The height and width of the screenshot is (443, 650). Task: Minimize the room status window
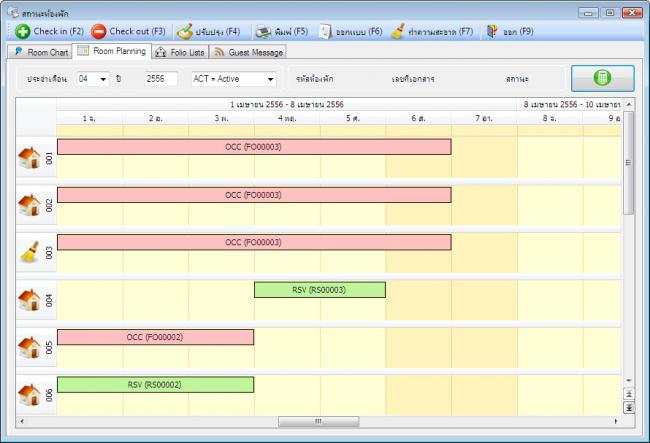click(588, 13)
